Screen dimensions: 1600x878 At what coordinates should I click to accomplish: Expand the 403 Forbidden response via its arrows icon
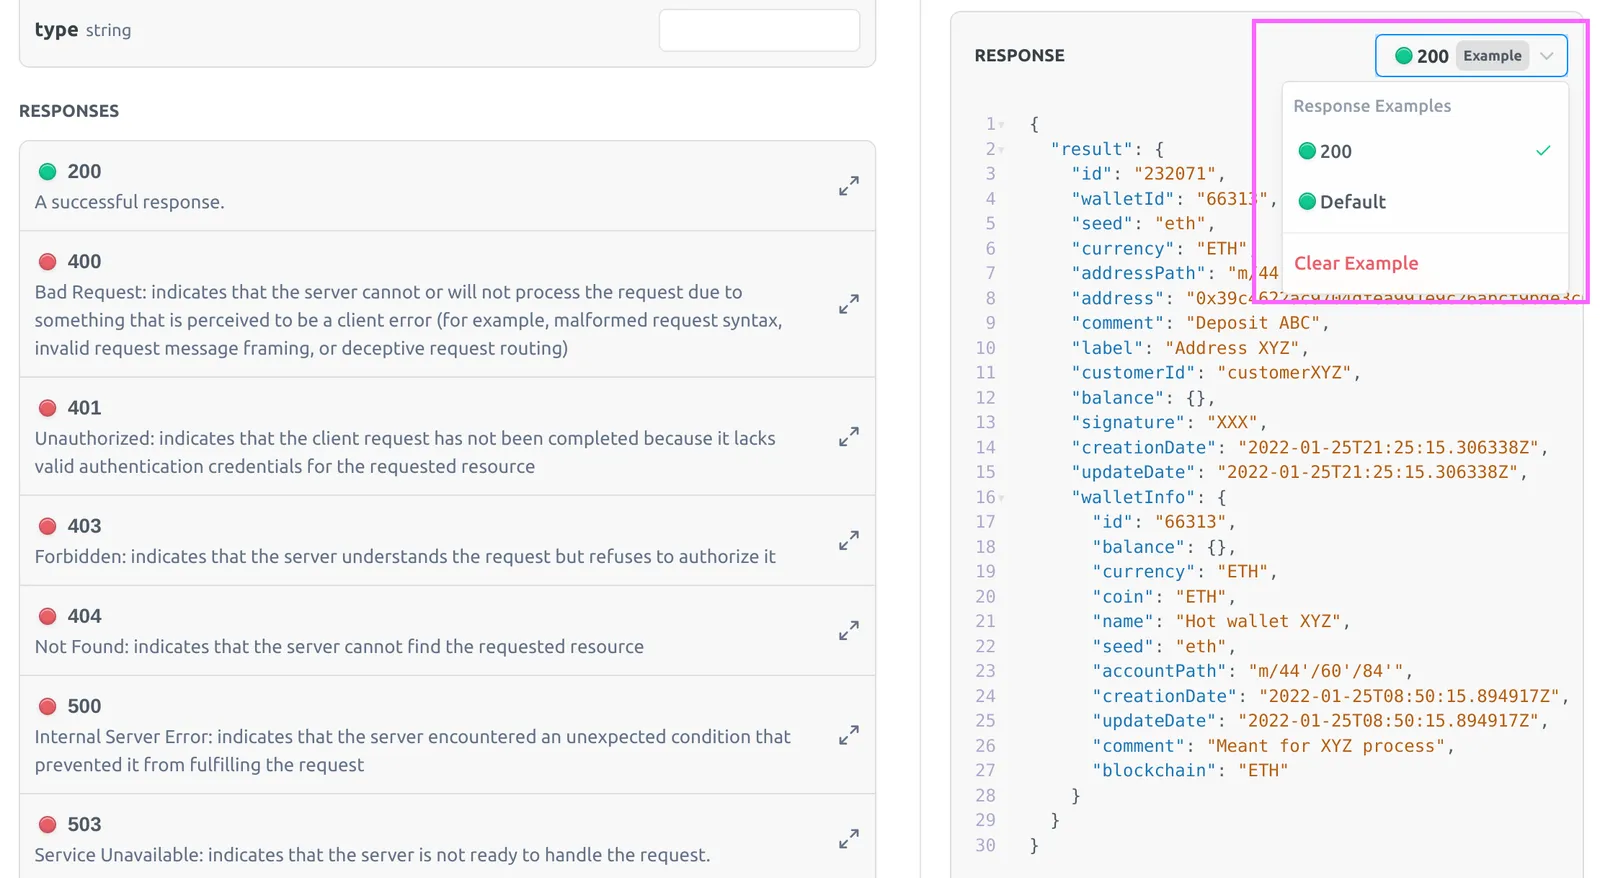(848, 541)
